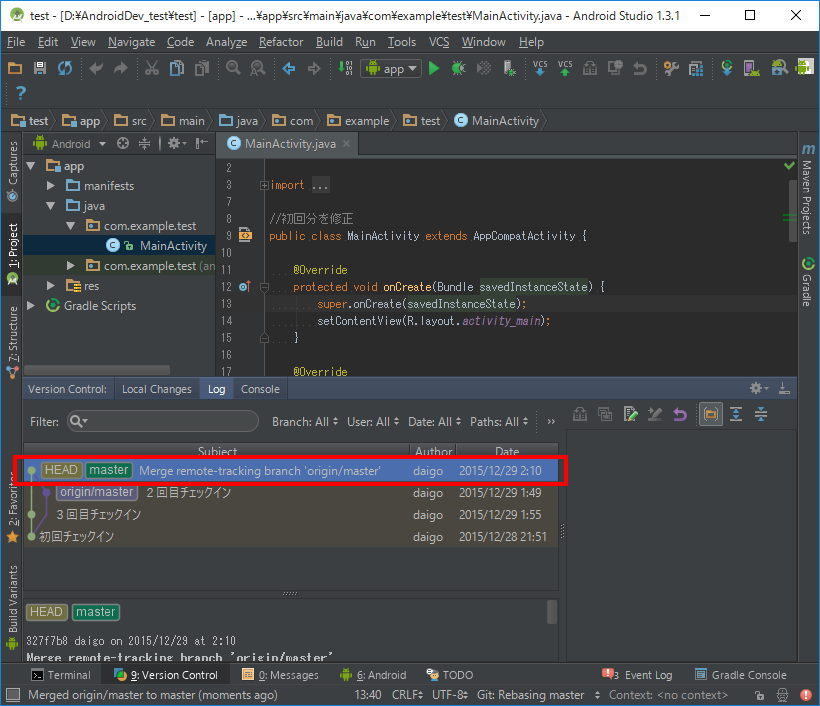The height and width of the screenshot is (706, 820).
Task: Toggle the 7: Structure side panel
Action: (x=12, y=341)
